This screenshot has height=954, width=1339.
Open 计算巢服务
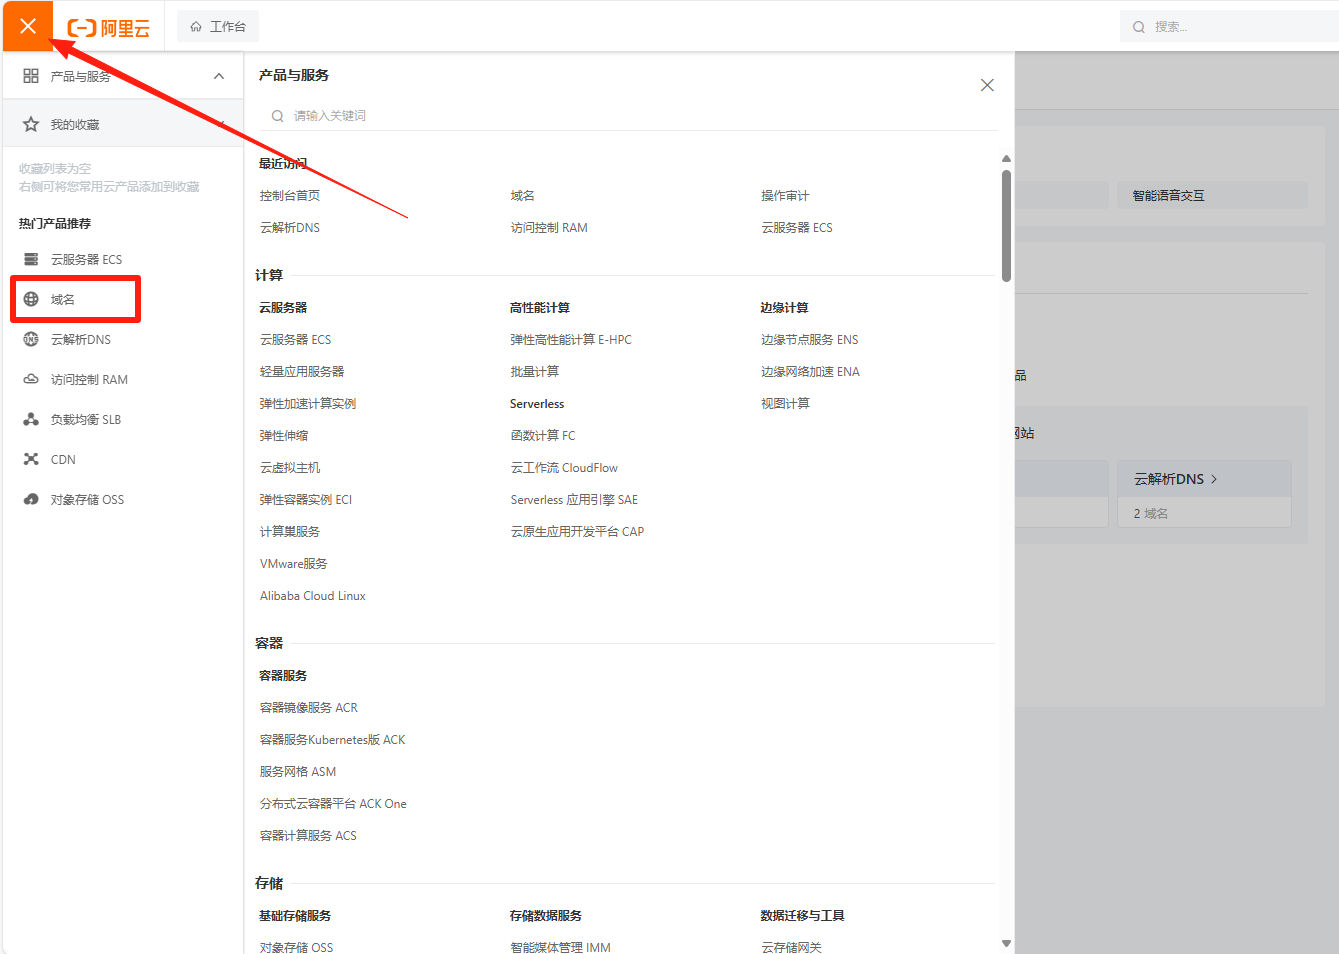pyautogui.click(x=290, y=532)
